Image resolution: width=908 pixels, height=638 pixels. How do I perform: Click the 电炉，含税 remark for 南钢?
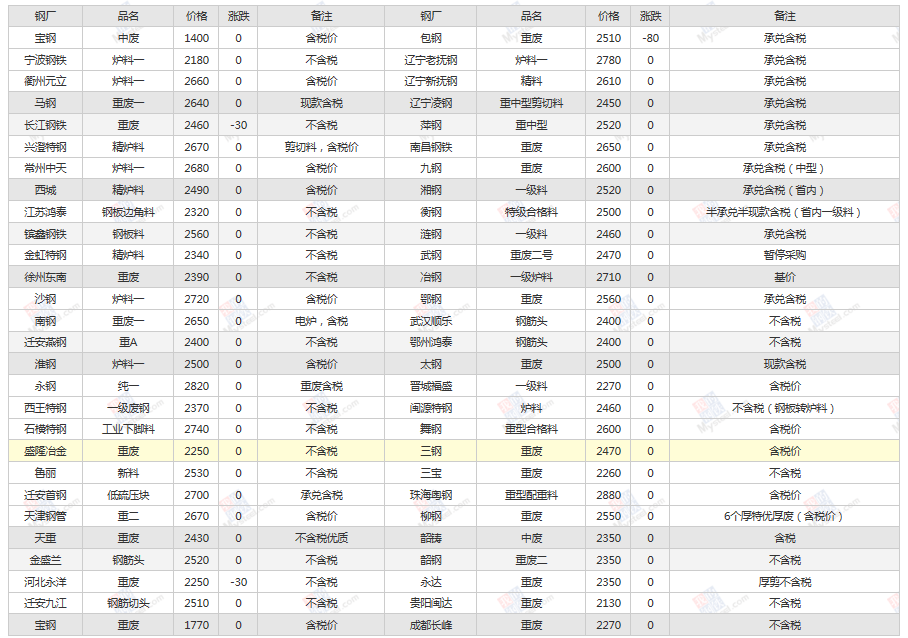(x=321, y=321)
